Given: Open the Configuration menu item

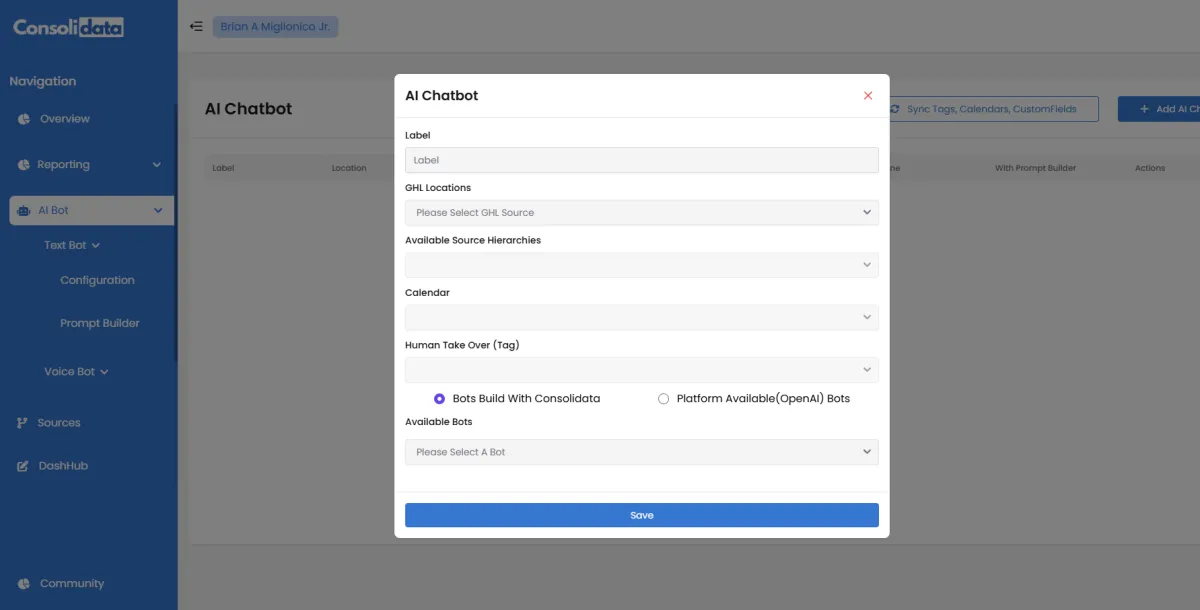Looking at the screenshot, I should click(97, 280).
